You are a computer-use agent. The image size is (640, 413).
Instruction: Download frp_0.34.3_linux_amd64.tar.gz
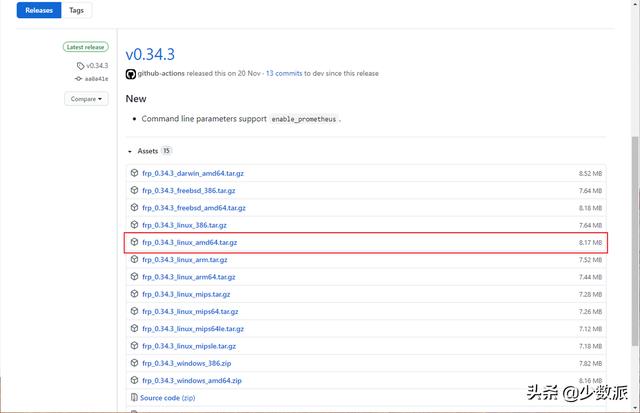pos(189,242)
